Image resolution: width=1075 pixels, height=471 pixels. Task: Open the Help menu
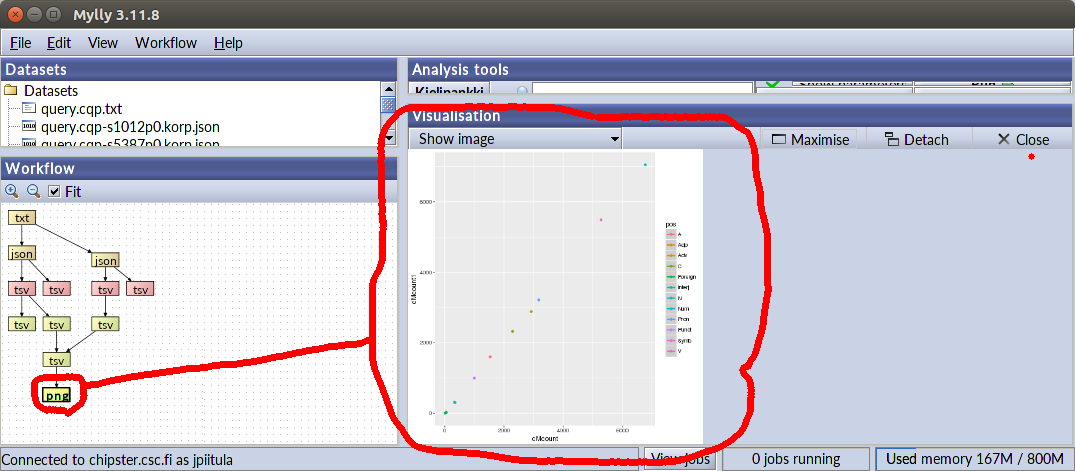click(228, 43)
